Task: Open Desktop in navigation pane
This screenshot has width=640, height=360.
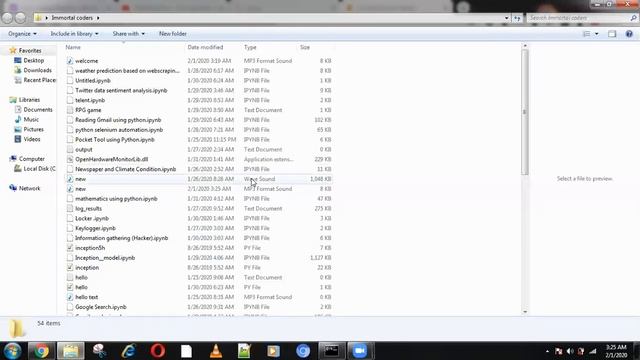Action: coord(33,60)
